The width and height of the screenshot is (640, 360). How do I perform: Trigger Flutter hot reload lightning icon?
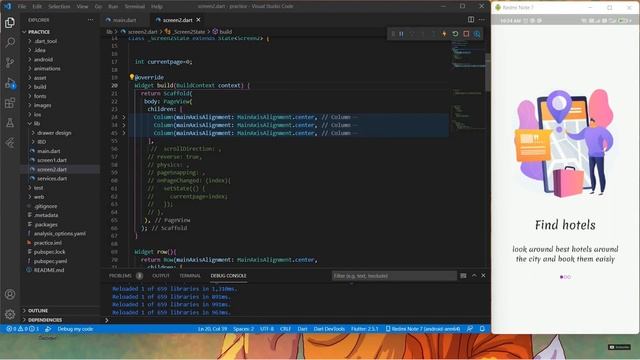(x=444, y=34)
